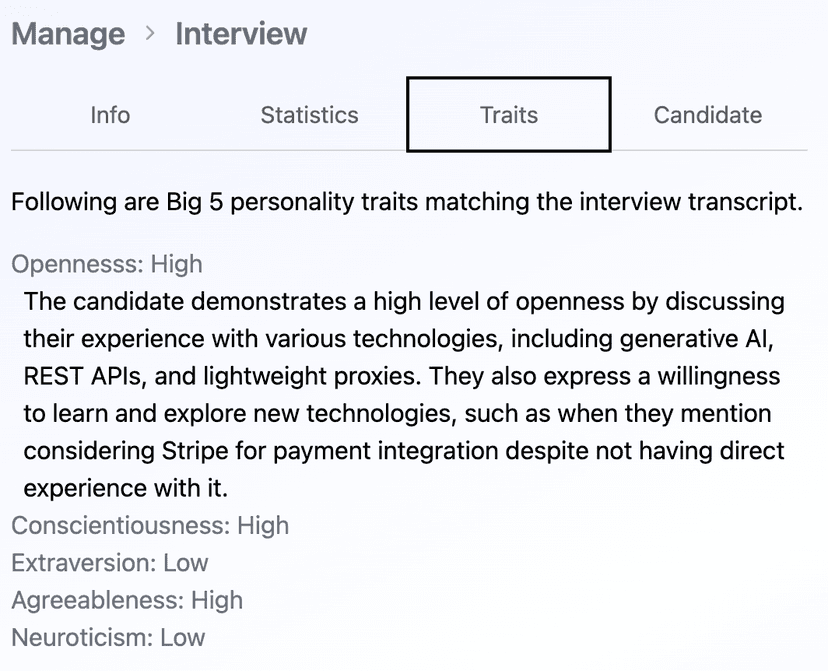828x671 pixels.
Task: Click the active Traits tab
Action: point(508,115)
